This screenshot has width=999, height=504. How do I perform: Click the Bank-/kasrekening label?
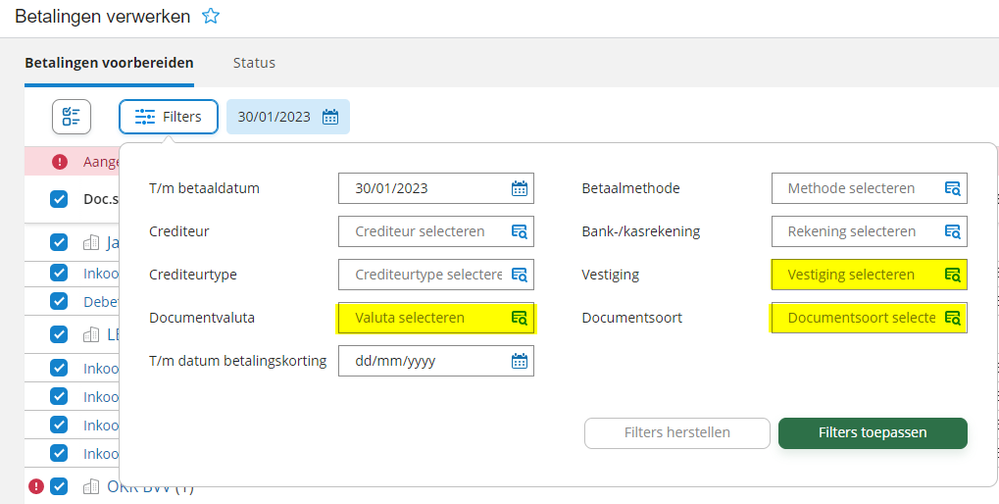641,232
